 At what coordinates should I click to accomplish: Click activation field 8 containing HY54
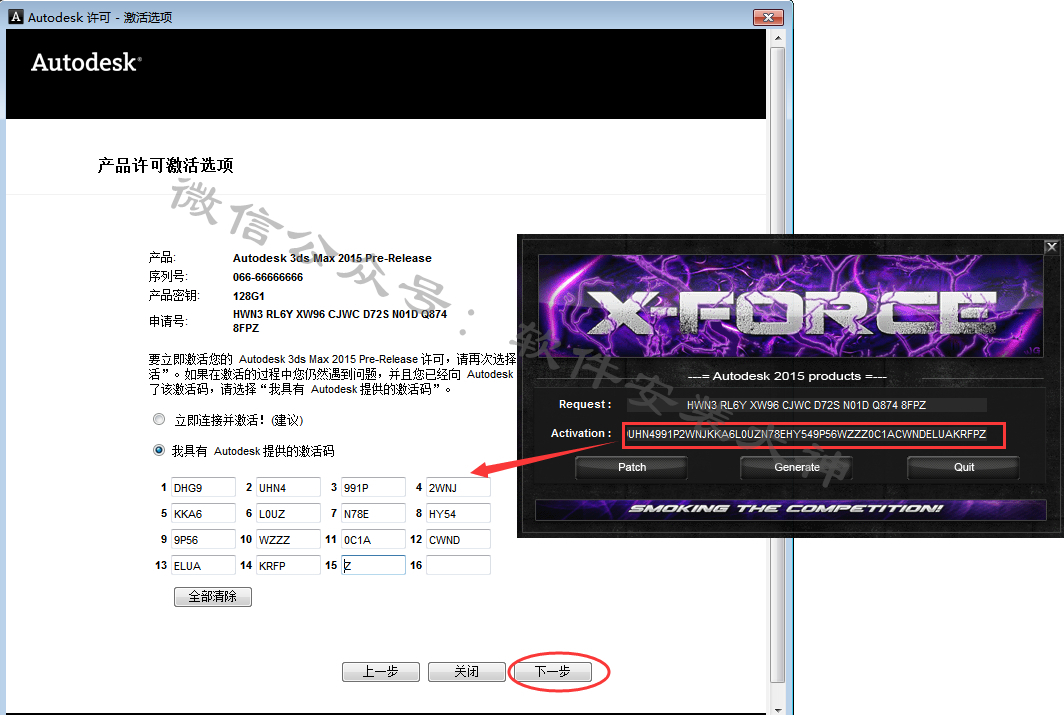click(458, 514)
